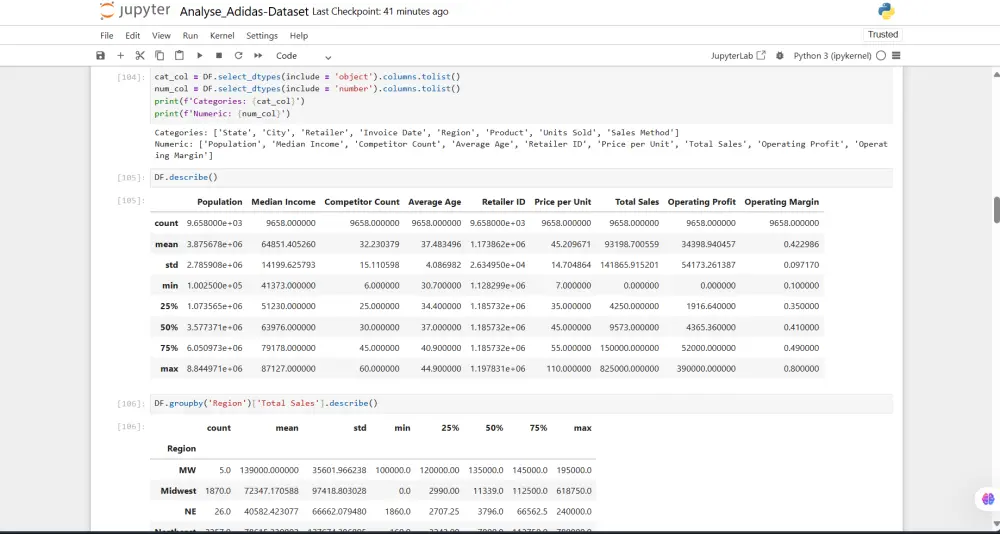Click the kernel status circle indicator
Viewport: 1000px width, 534px height.
[x=881, y=56]
